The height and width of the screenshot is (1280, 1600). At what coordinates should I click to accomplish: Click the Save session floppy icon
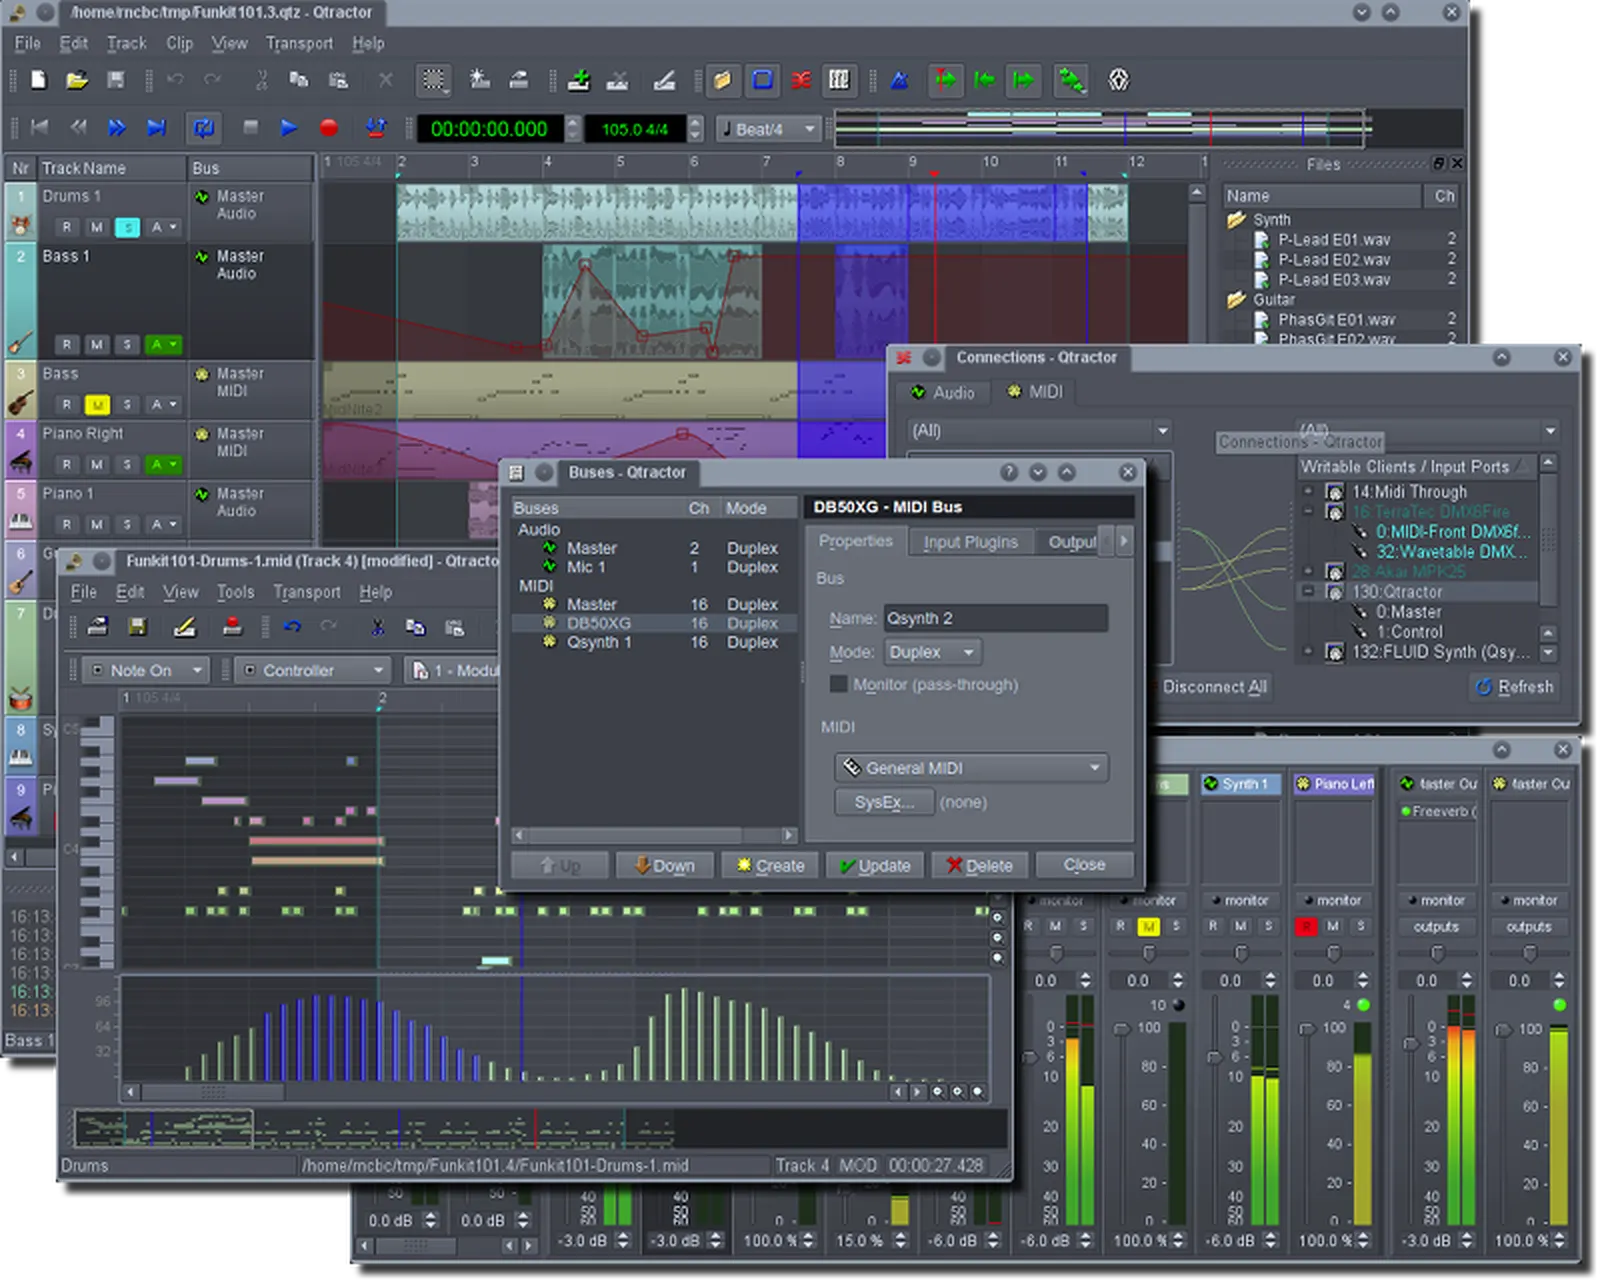[x=116, y=80]
